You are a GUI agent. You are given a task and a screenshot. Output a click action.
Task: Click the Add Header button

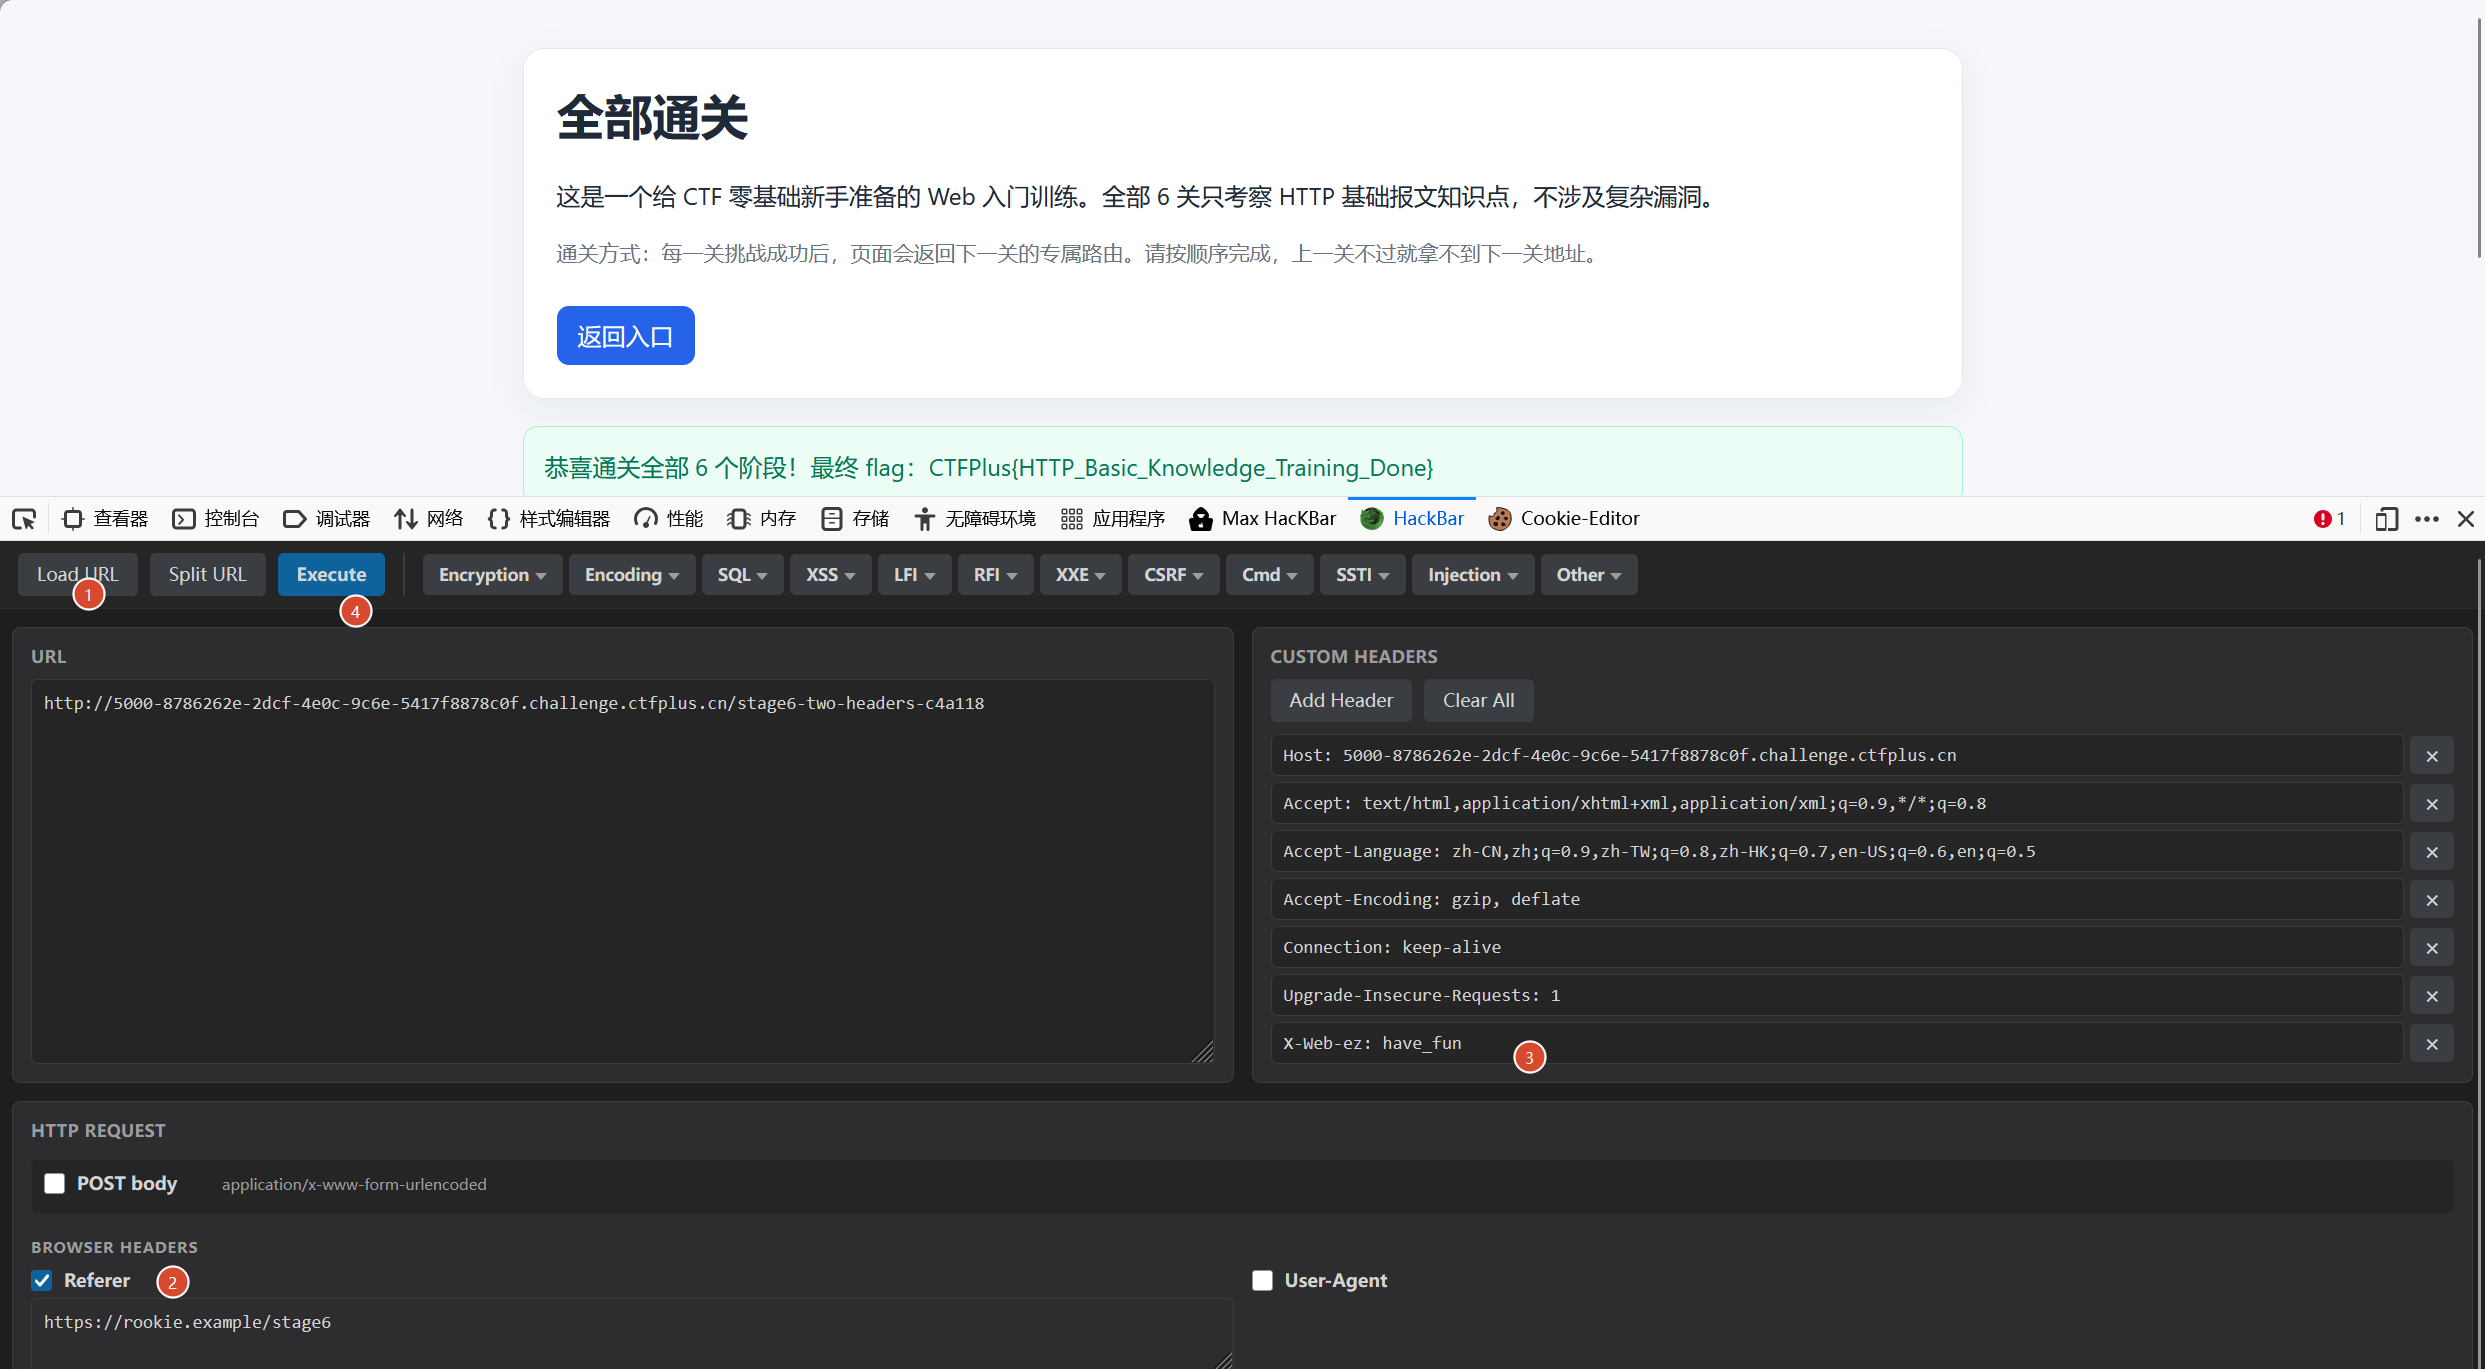[1341, 701]
